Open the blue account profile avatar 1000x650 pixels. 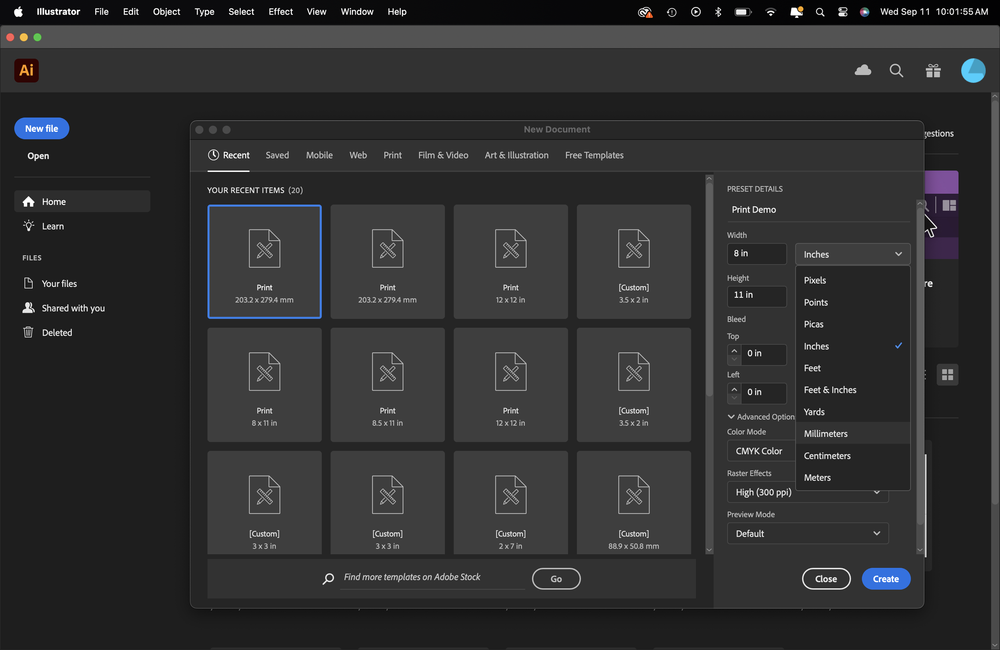(x=973, y=70)
